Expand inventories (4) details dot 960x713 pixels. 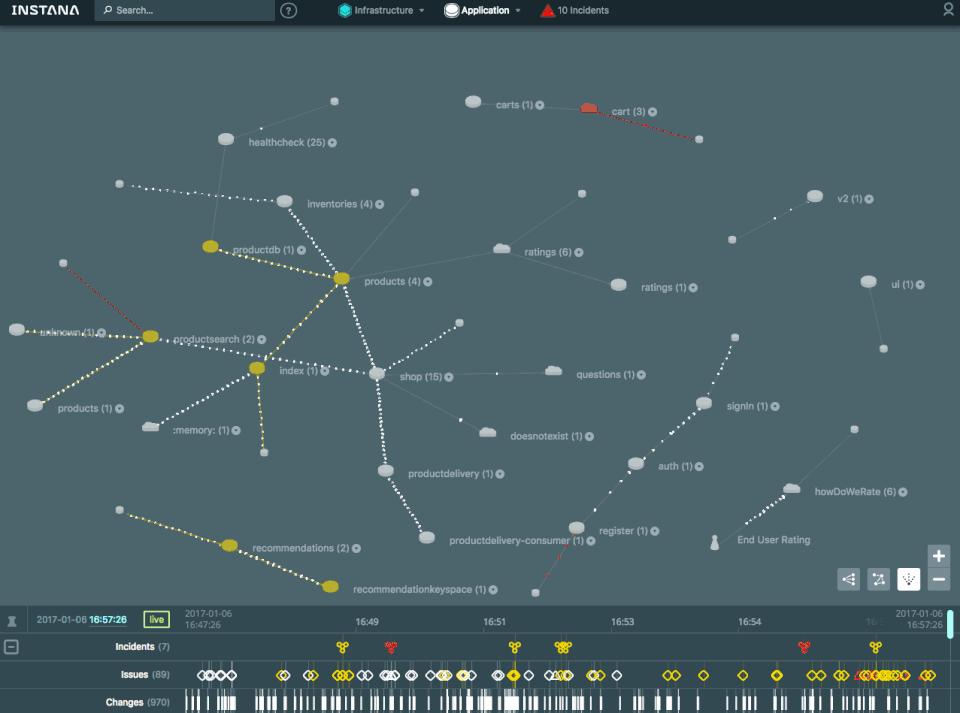[380, 204]
